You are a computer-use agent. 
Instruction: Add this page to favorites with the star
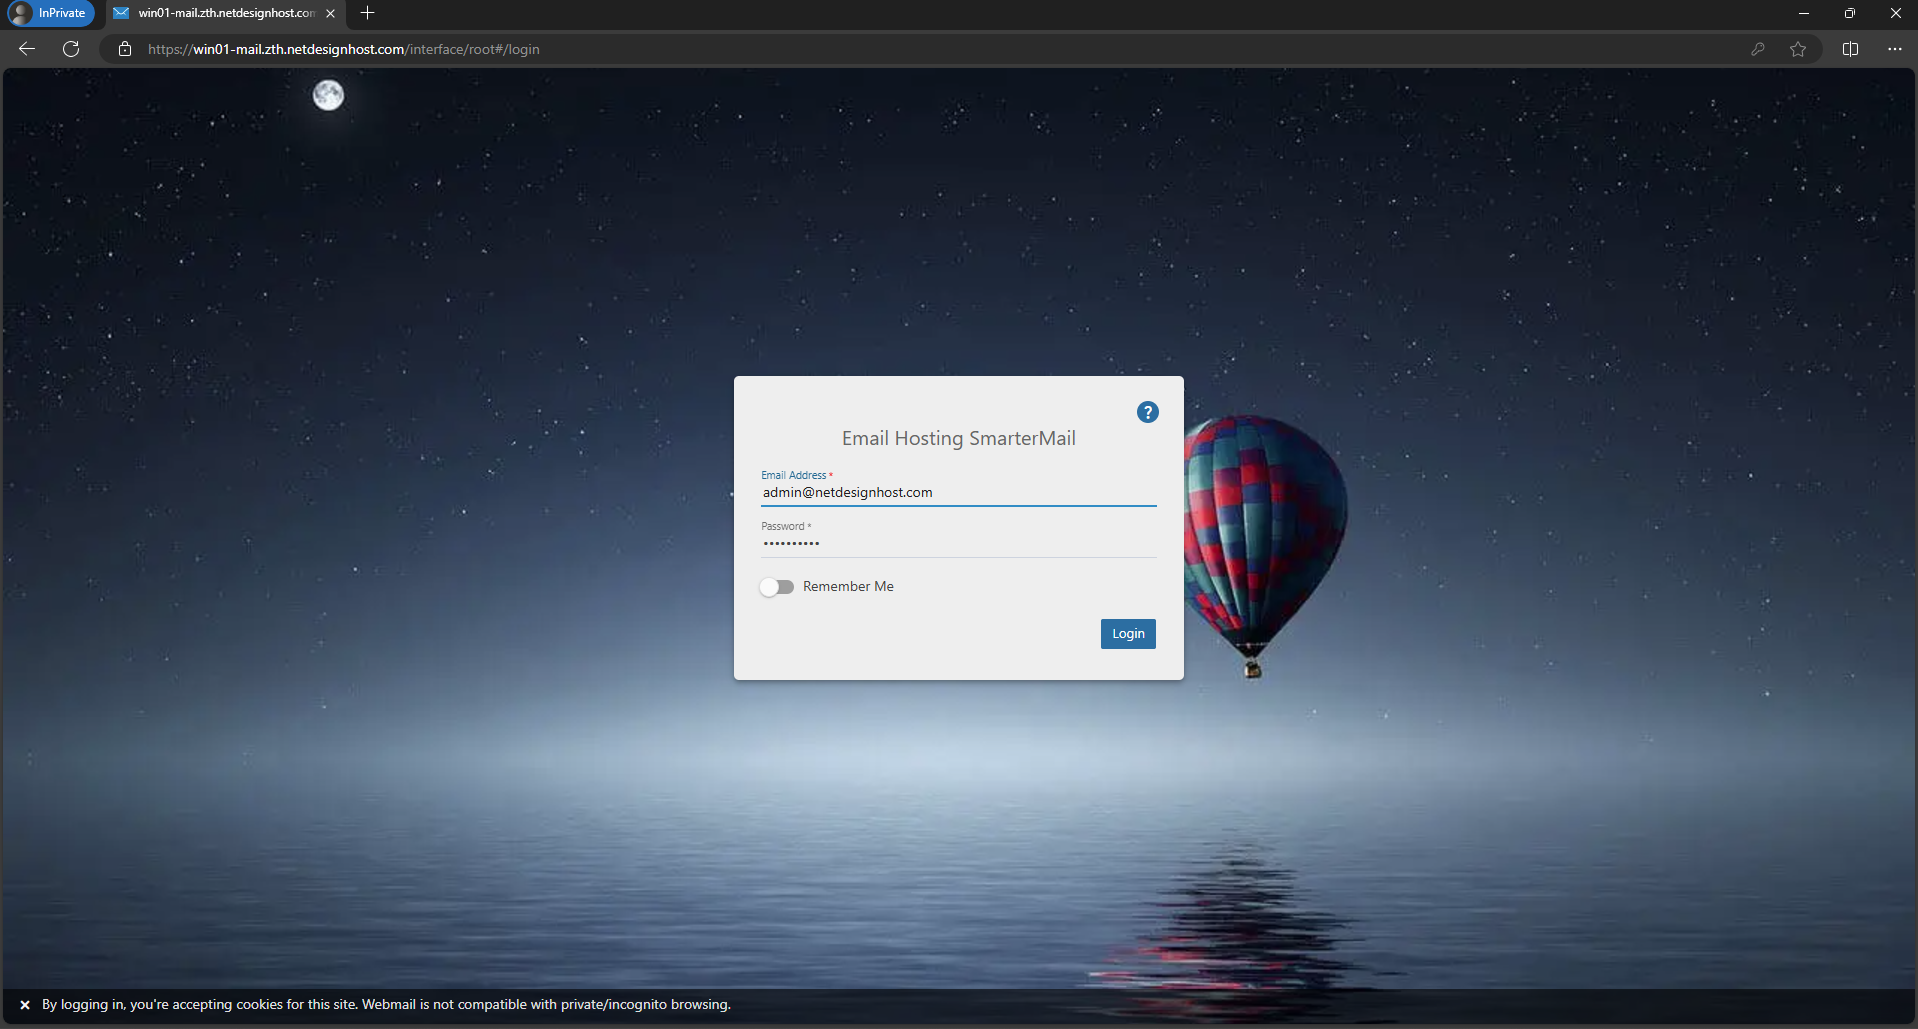click(1798, 49)
